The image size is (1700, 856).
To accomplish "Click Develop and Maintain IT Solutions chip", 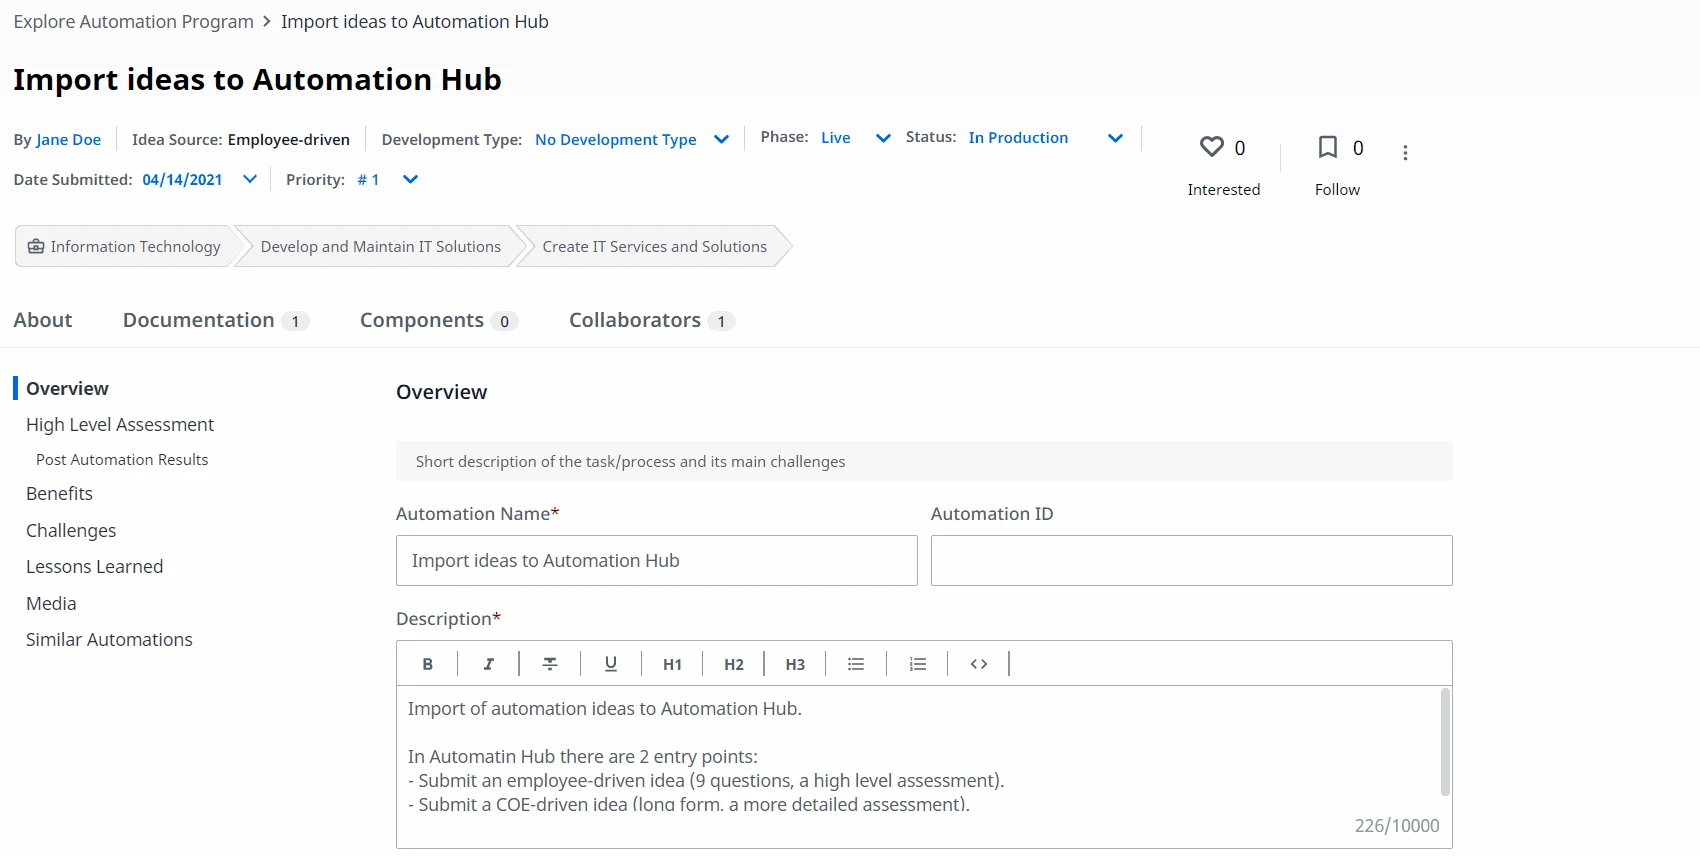I will pos(380,247).
